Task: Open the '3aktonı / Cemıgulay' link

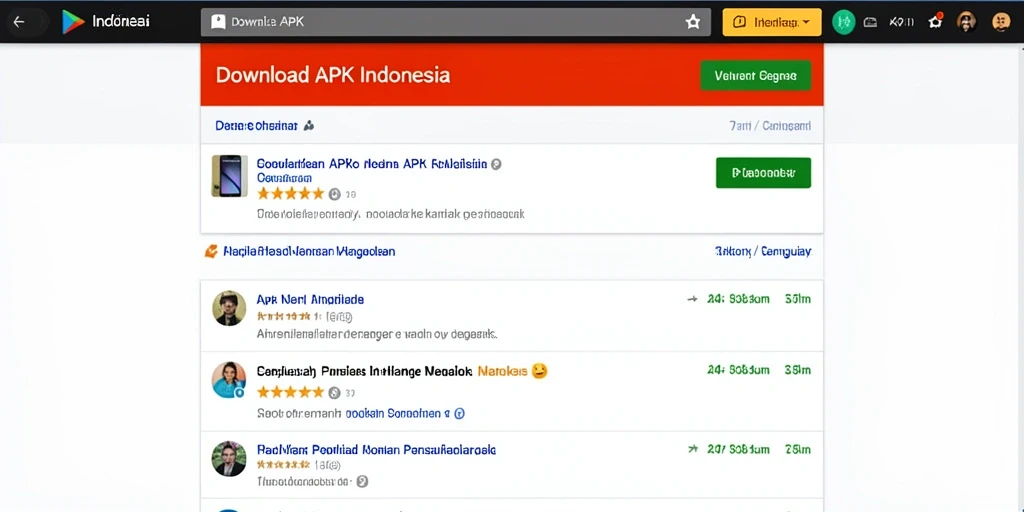Action: (763, 251)
